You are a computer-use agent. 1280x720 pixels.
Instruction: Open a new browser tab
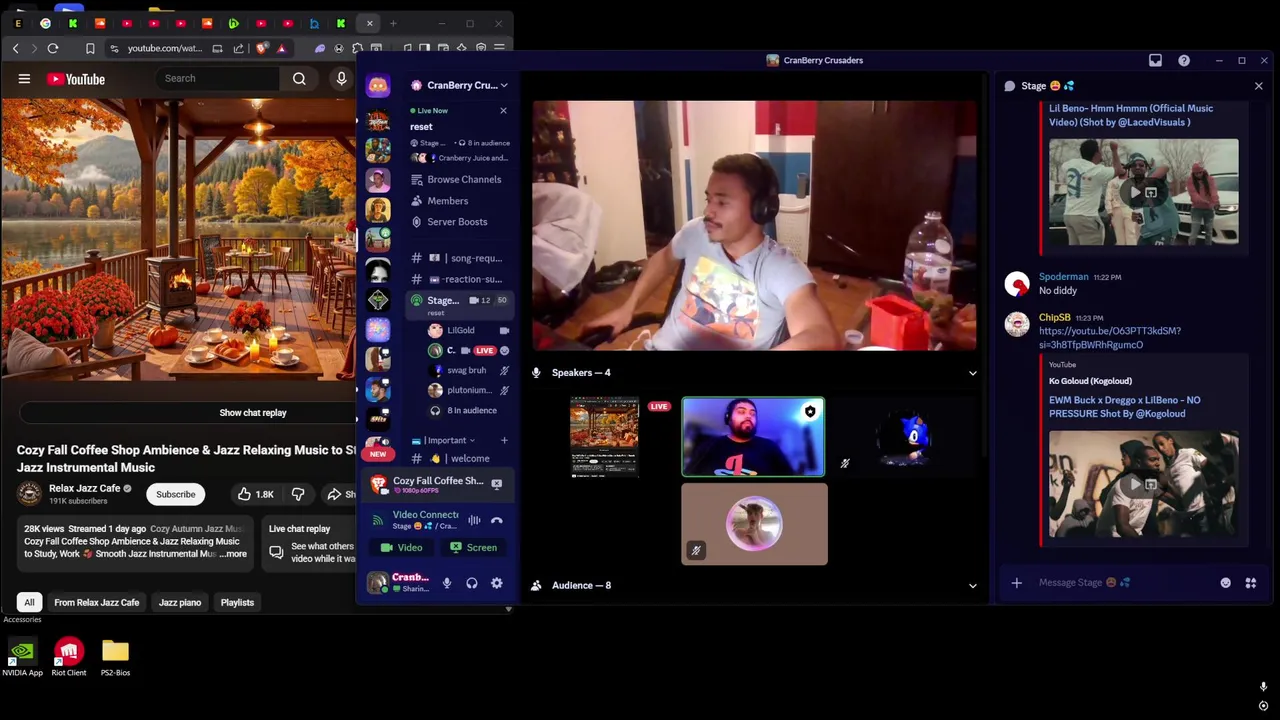[x=393, y=23]
